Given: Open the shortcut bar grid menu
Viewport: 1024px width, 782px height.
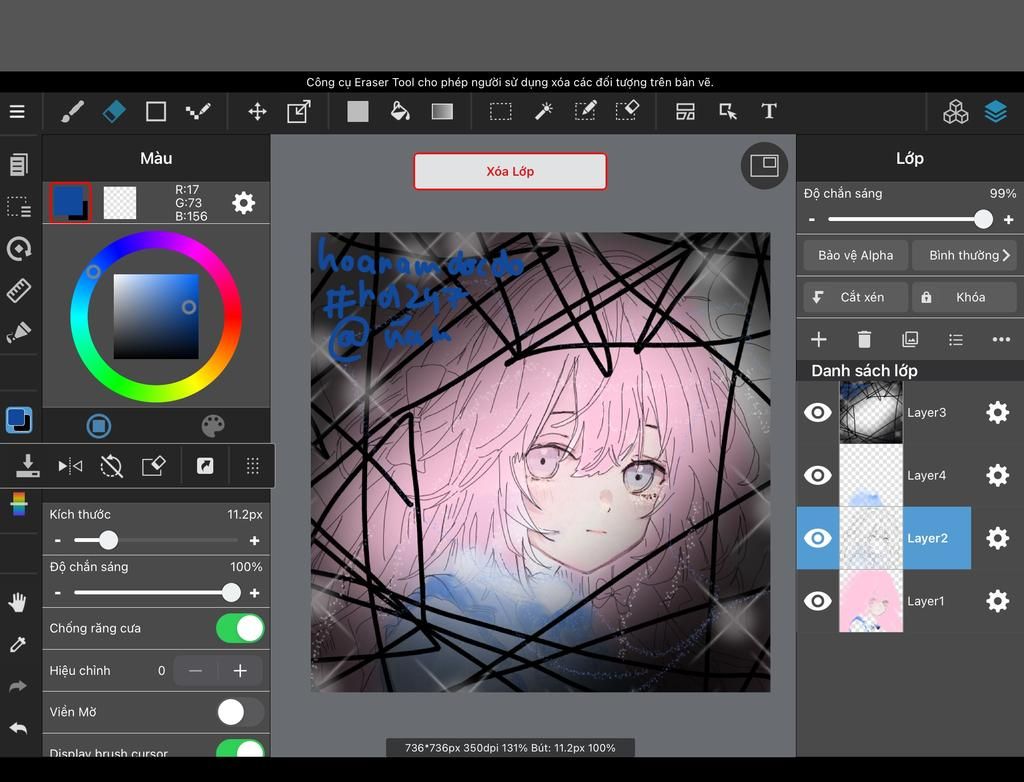Looking at the screenshot, I should click(253, 466).
